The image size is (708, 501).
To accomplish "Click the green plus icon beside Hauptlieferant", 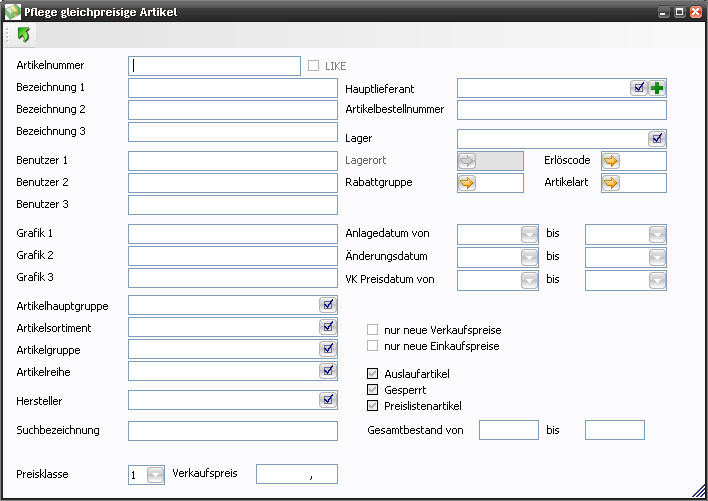I will (x=657, y=88).
